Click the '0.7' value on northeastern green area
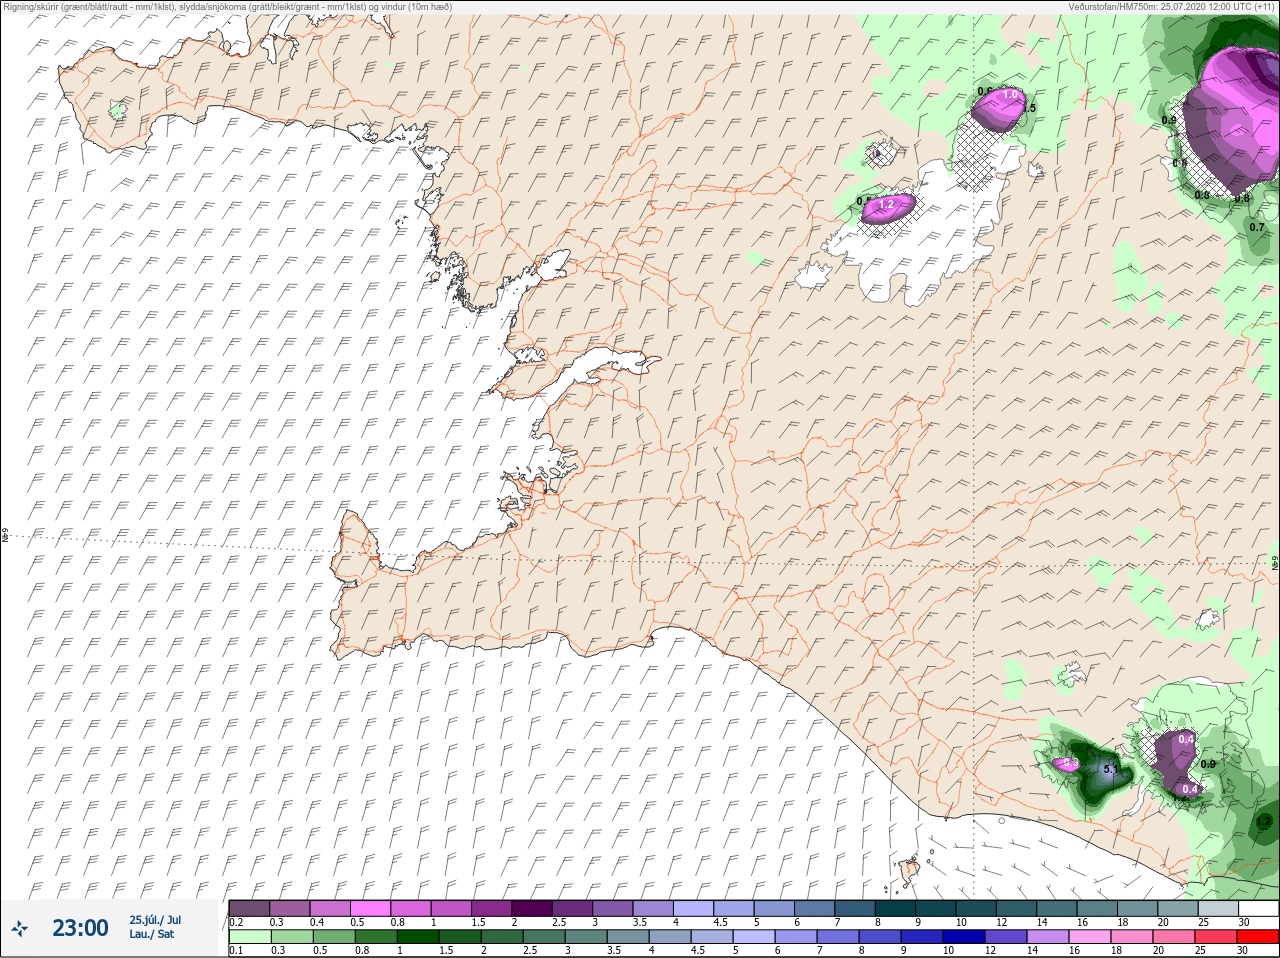 pos(1257,227)
